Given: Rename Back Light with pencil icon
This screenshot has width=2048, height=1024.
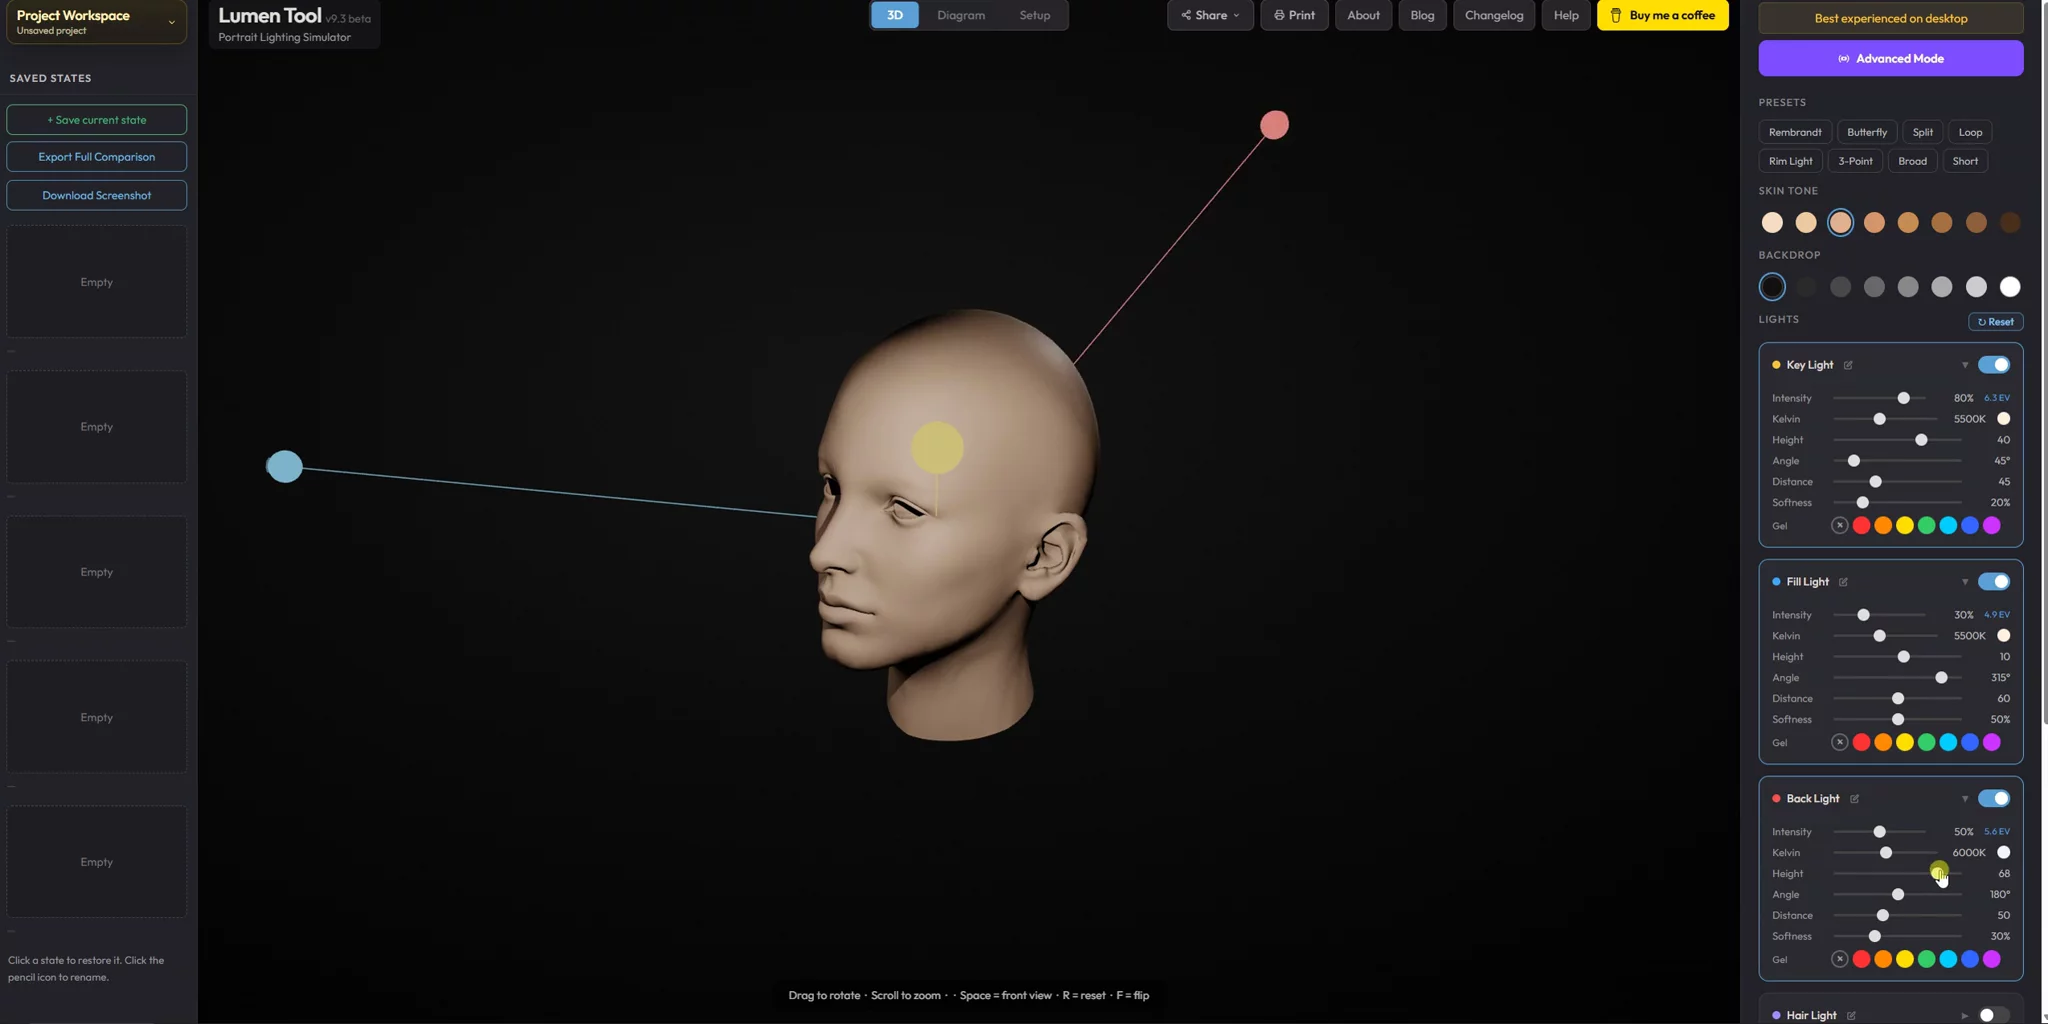Looking at the screenshot, I should (1854, 799).
